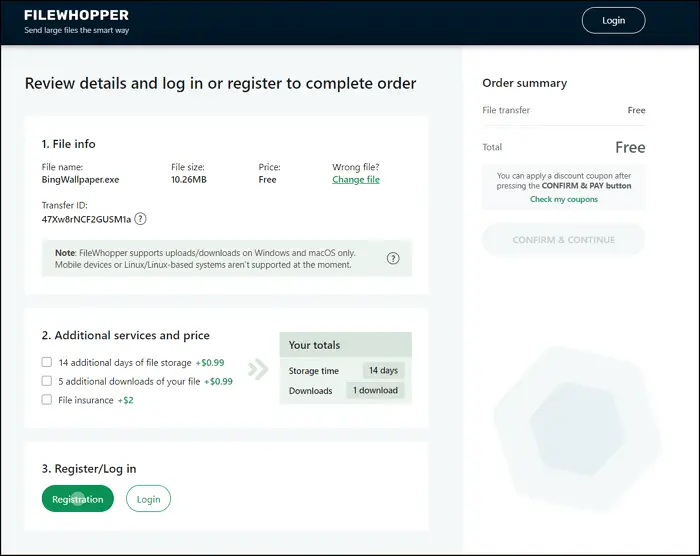Click the 3. Register/Log in heading

(x=89, y=468)
